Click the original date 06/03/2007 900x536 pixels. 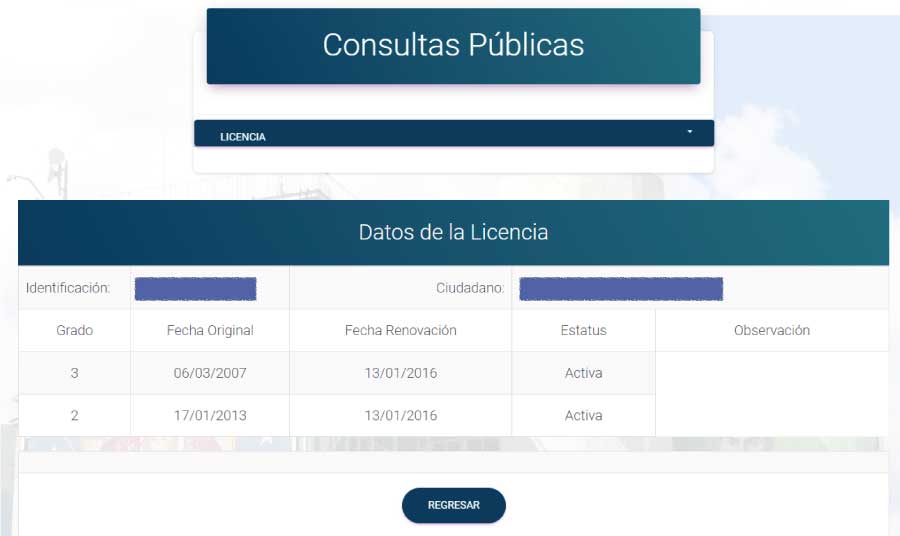210,373
